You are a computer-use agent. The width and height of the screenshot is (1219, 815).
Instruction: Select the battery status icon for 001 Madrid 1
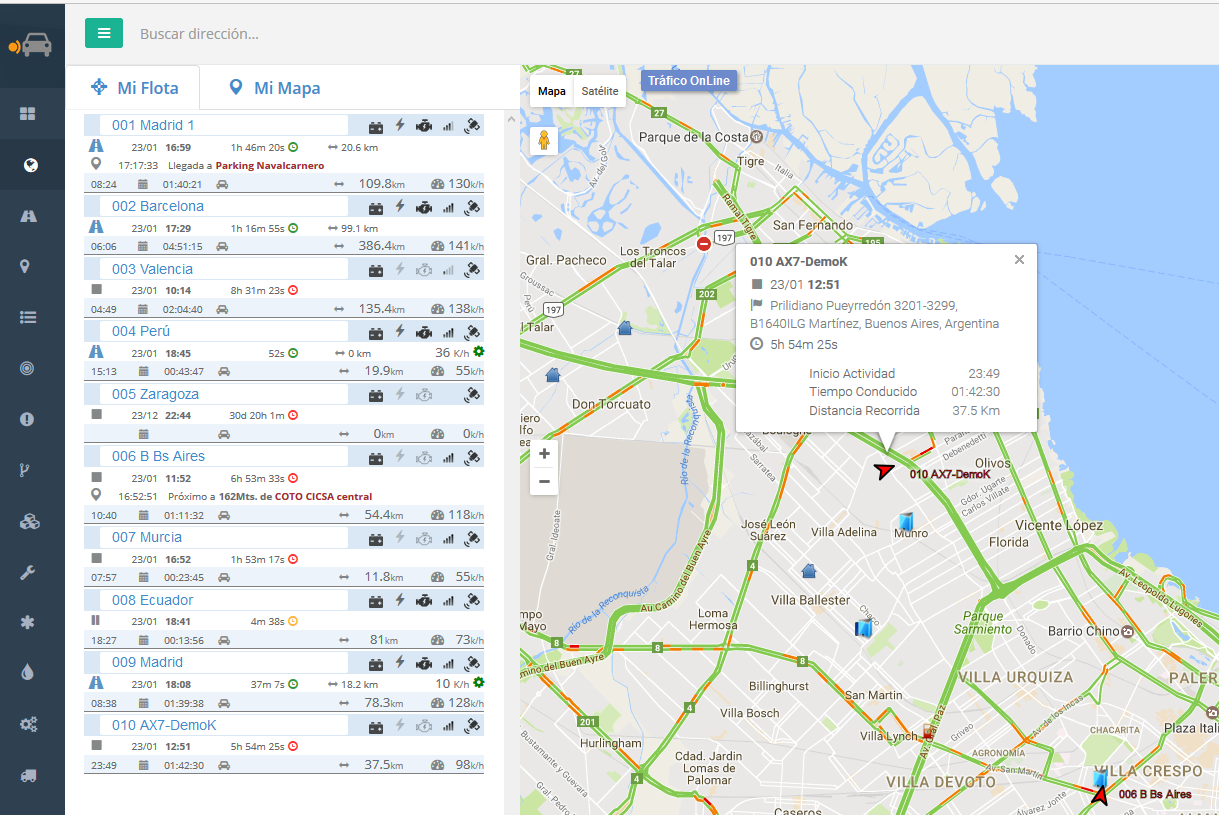(376, 125)
